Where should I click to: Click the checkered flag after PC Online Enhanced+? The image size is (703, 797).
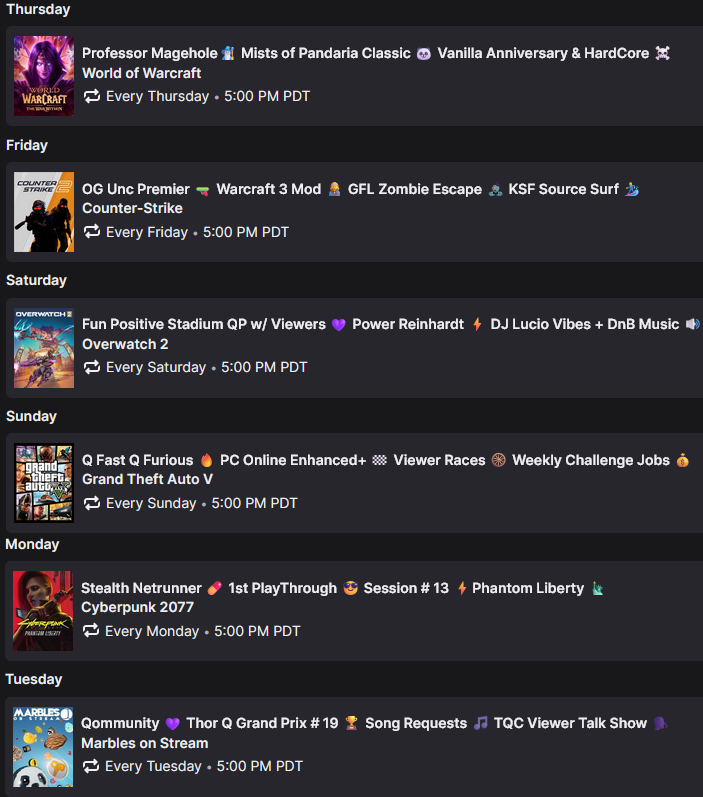[x=379, y=460]
